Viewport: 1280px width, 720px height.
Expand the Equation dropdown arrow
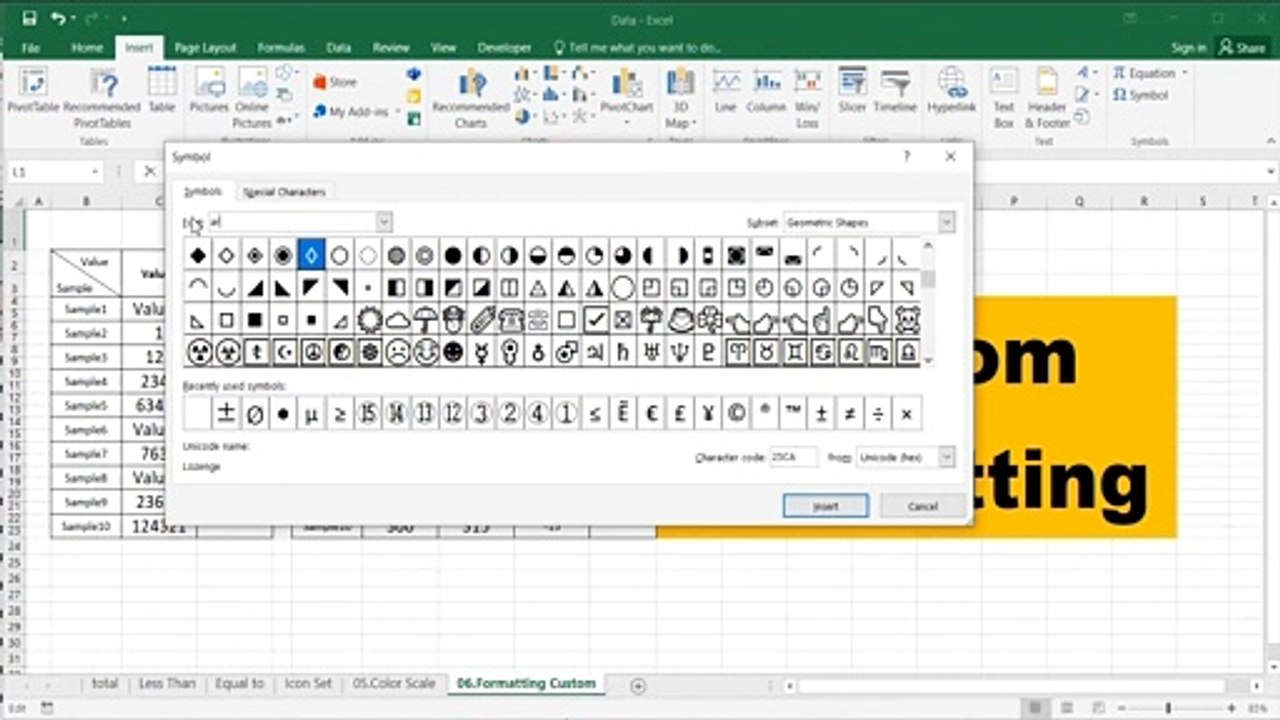1185,73
